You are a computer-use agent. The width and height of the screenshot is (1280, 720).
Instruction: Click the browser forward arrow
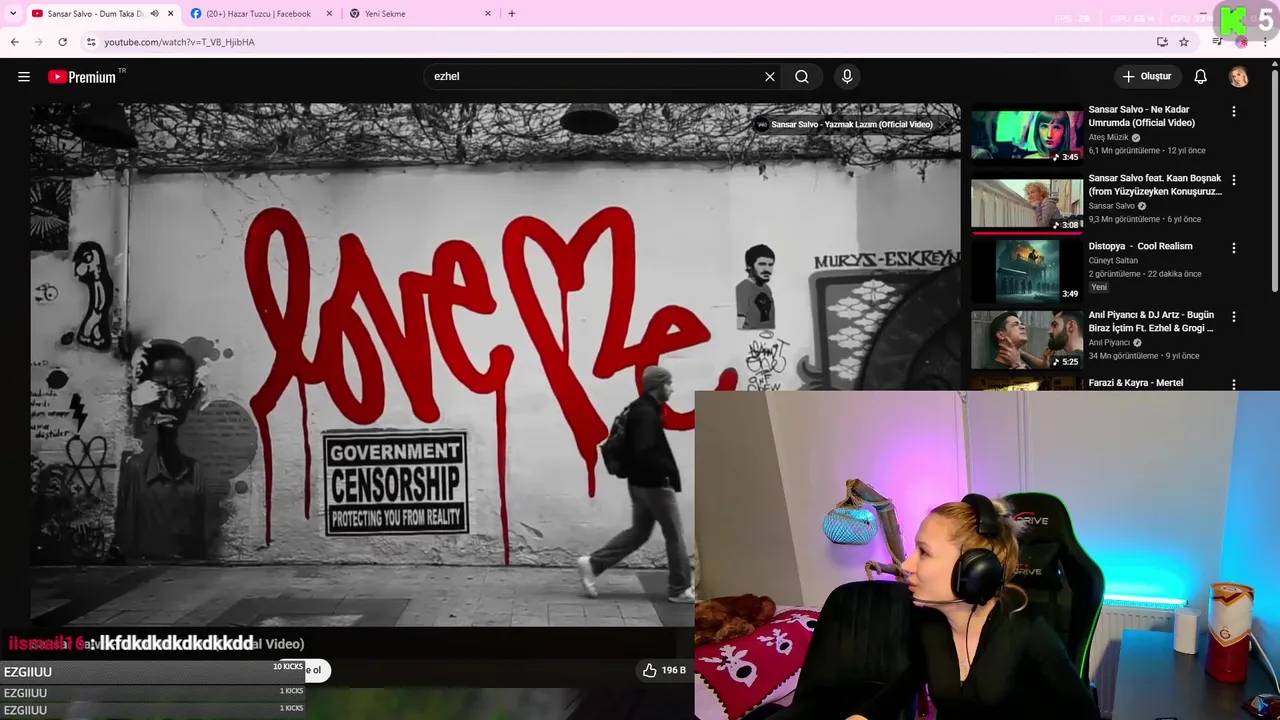click(x=38, y=42)
